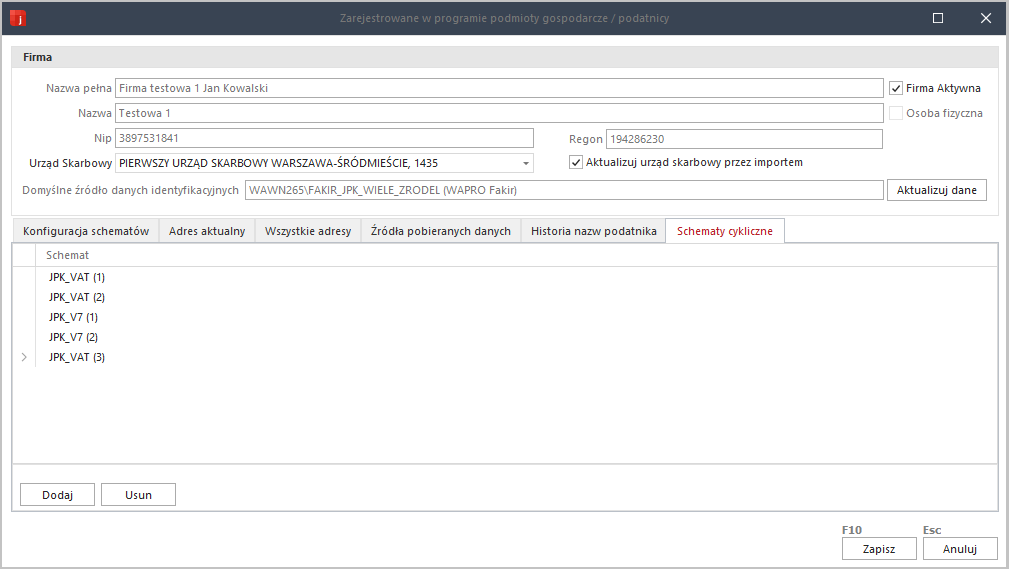The height and width of the screenshot is (569, 1009).
Task: Toggle the Osoba fizyczna checkbox
Action: (896, 113)
